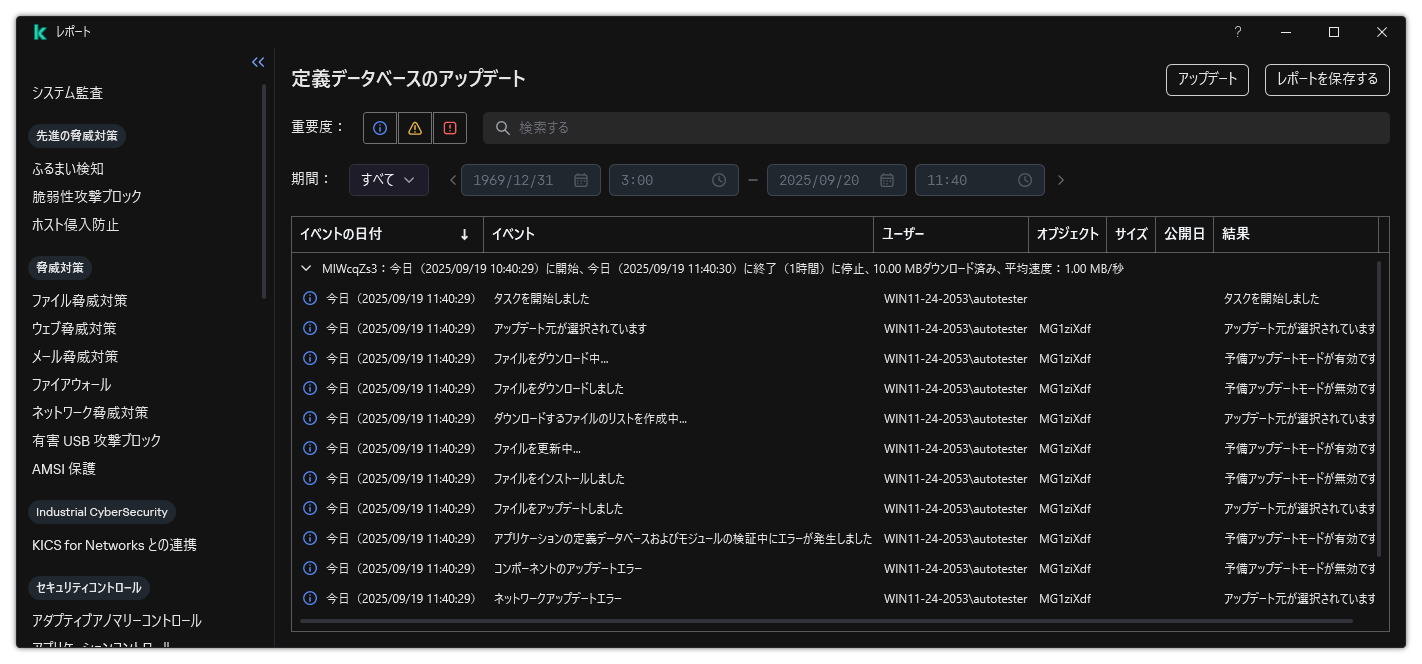Open the calendar icon on the 2025/09/20 date field
Viewport: 1422px width, 664px height.
coord(886,180)
